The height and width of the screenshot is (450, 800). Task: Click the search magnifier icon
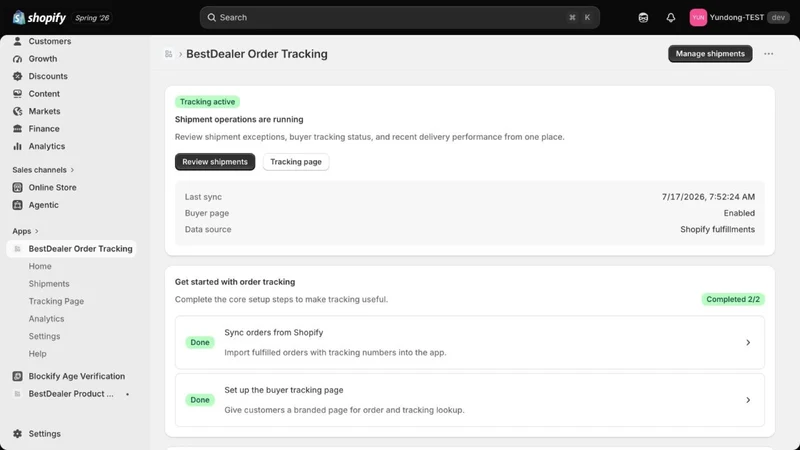pos(211,17)
